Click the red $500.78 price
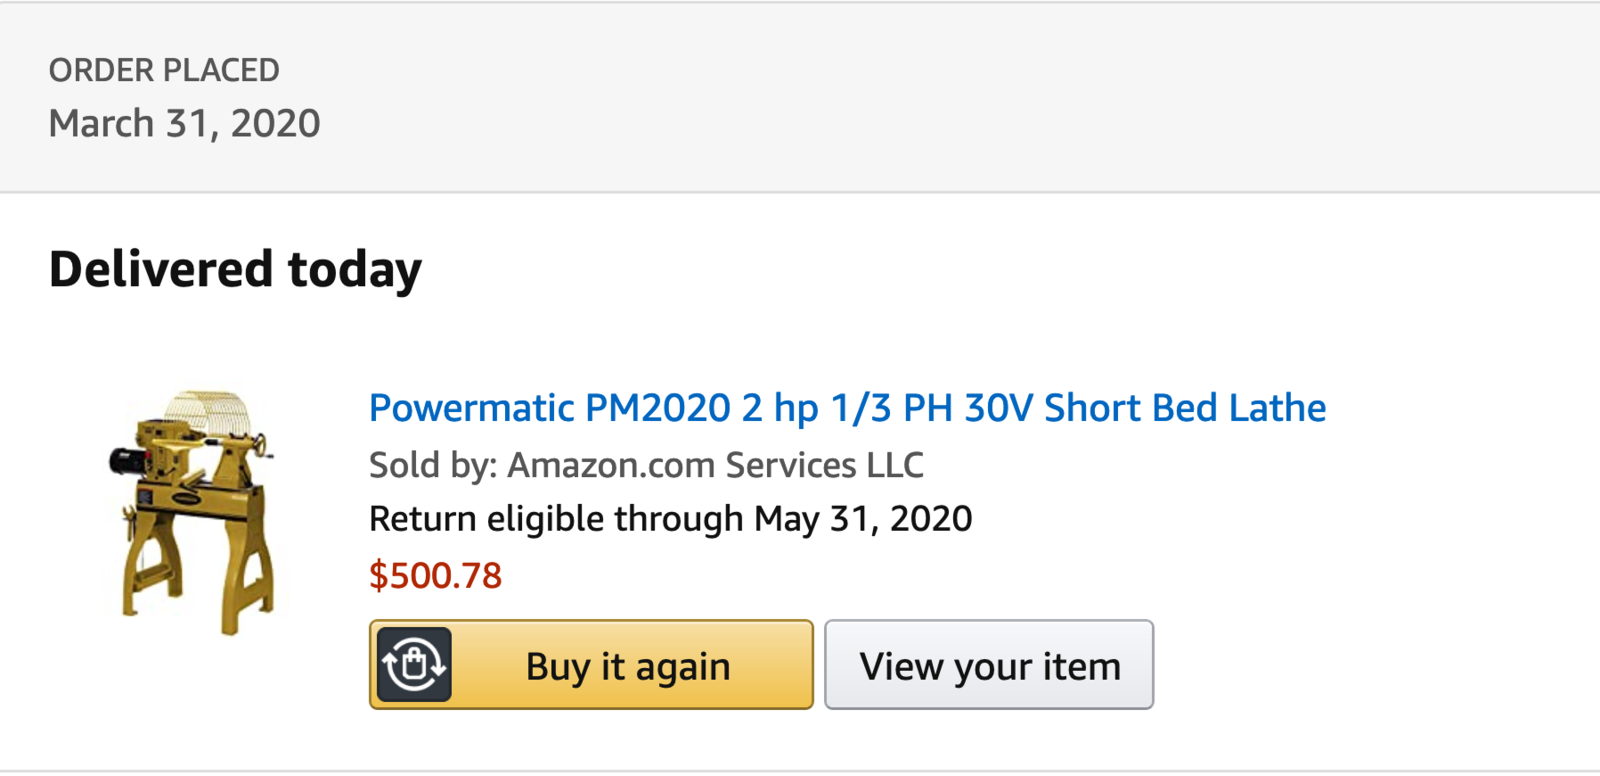 pyautogui.click(x=435, y=576)
